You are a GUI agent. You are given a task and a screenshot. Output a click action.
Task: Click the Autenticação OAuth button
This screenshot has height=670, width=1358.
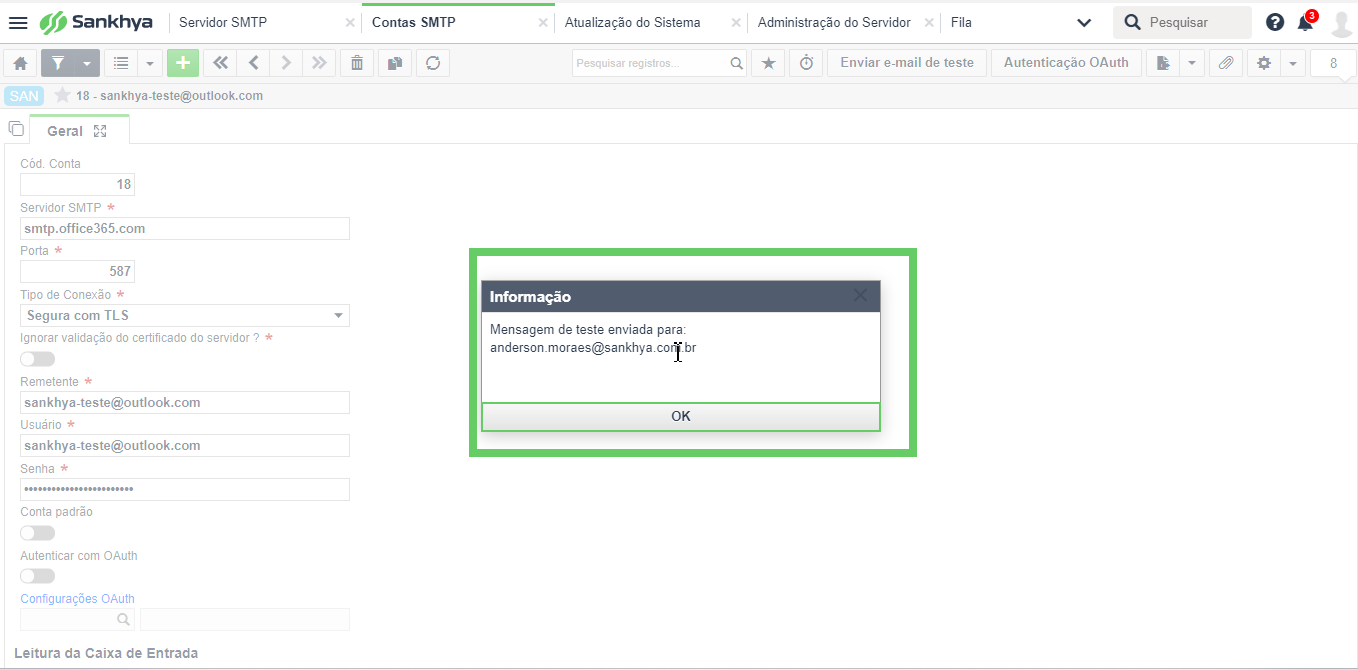1066,63
